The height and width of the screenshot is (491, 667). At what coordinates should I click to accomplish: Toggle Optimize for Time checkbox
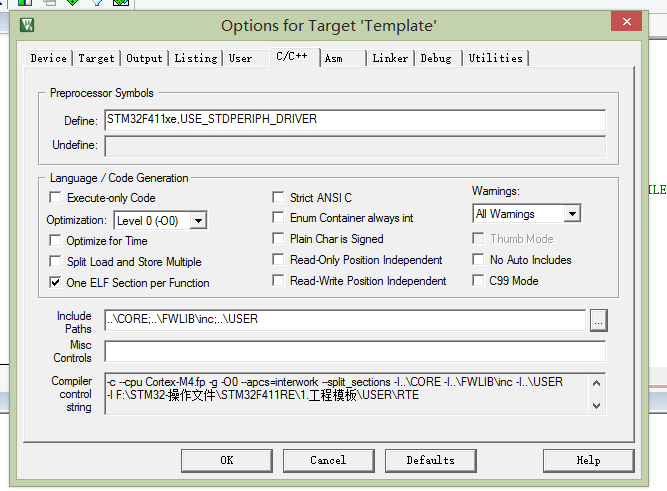tap(55, 240)
